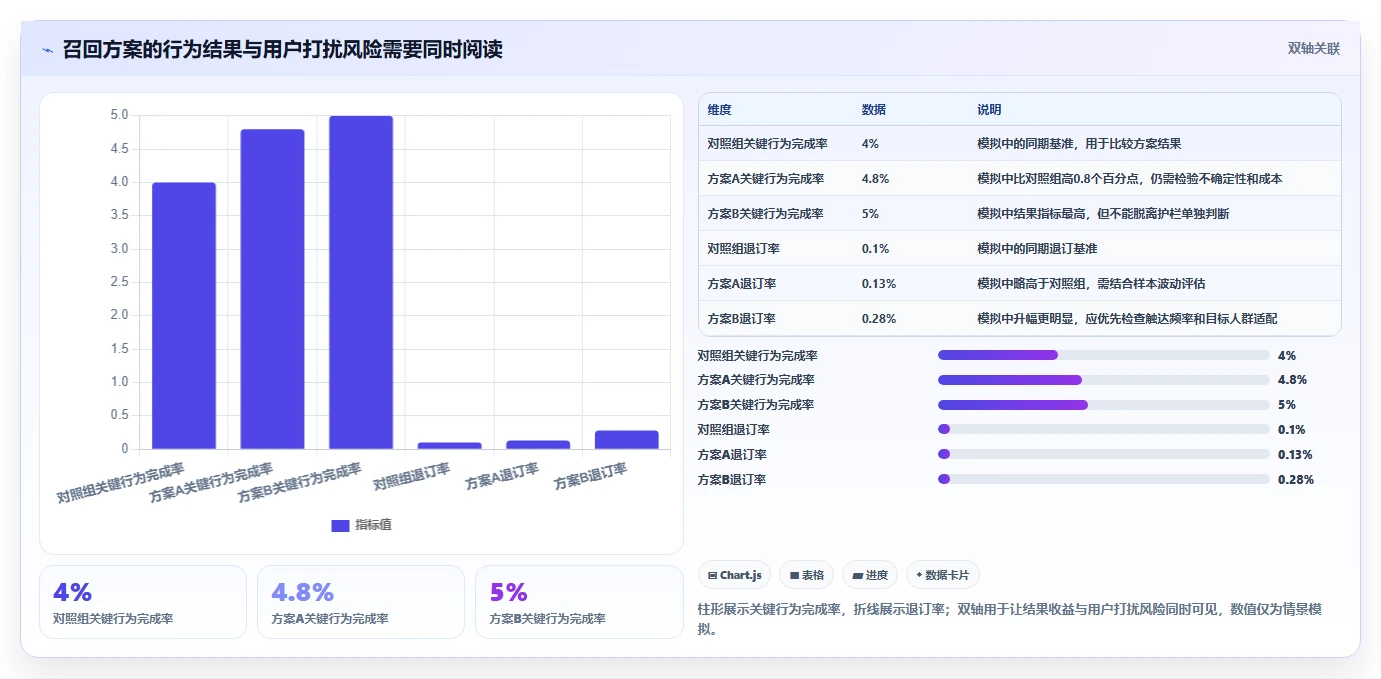1381x679 pixels.
Task: Click the 数据卡片 chip icon
Action: point(919,575)
